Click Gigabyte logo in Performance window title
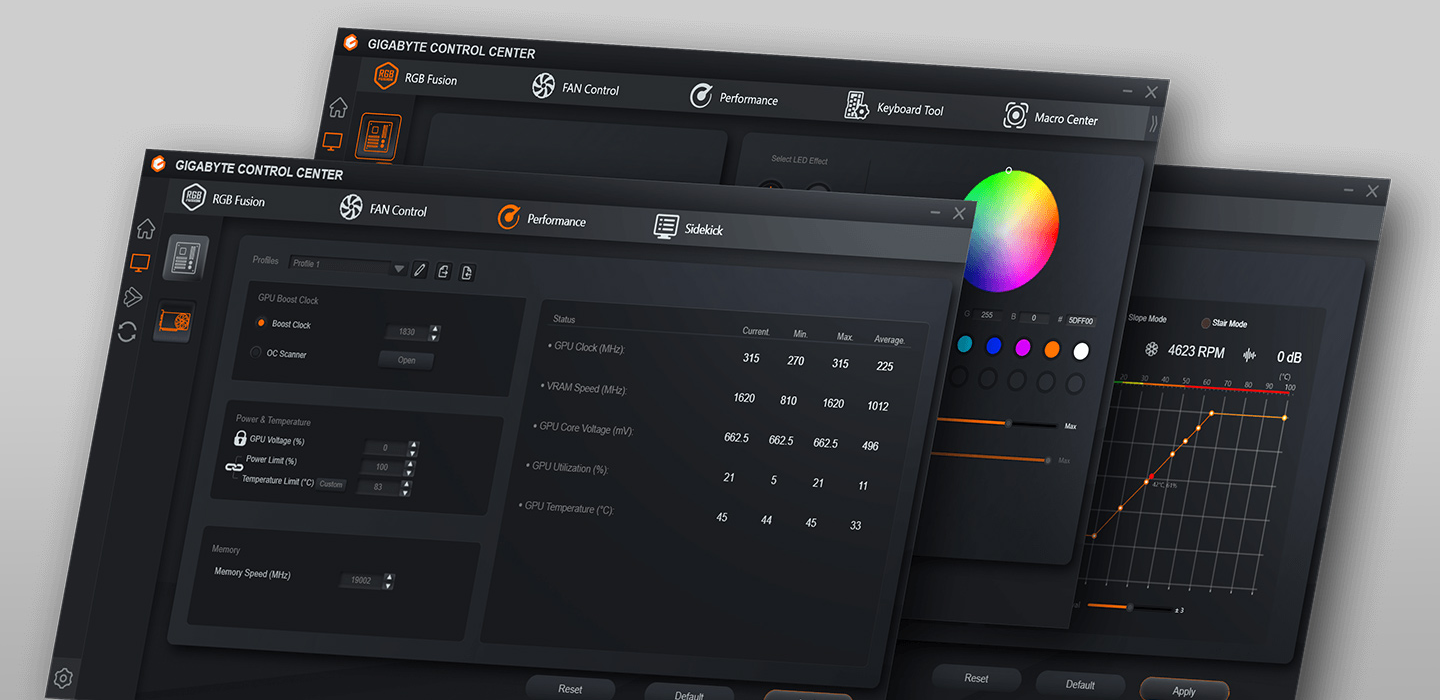Image resolution: width=1440 pixels, height=700 pixels. pos(158,163)
